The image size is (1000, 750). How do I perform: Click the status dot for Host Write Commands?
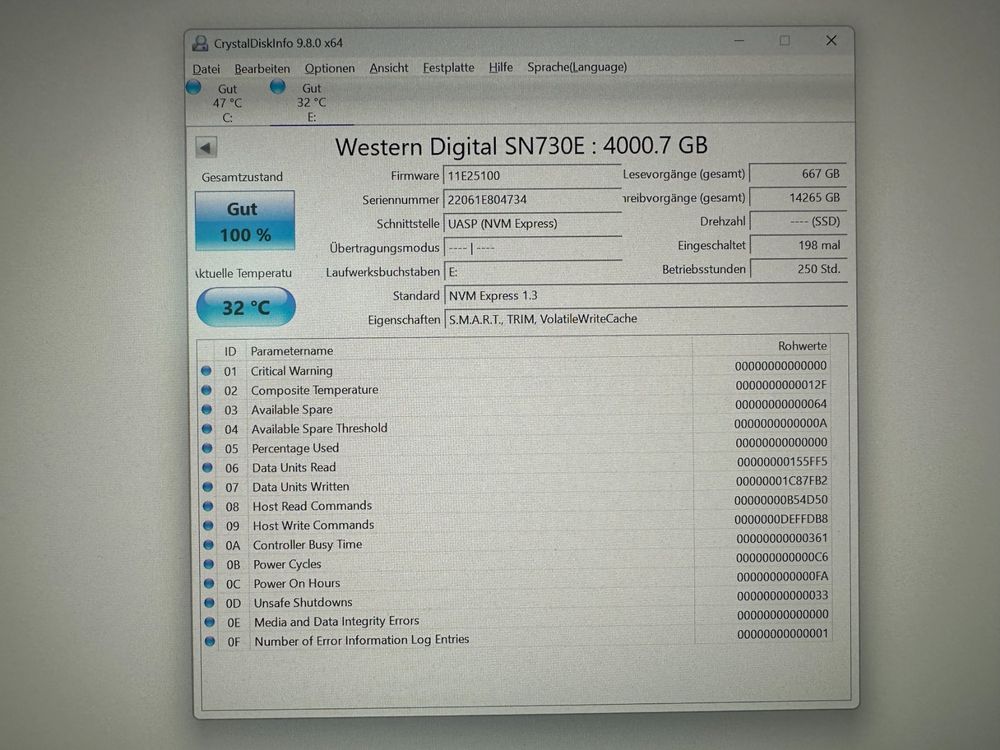point(208,526)
